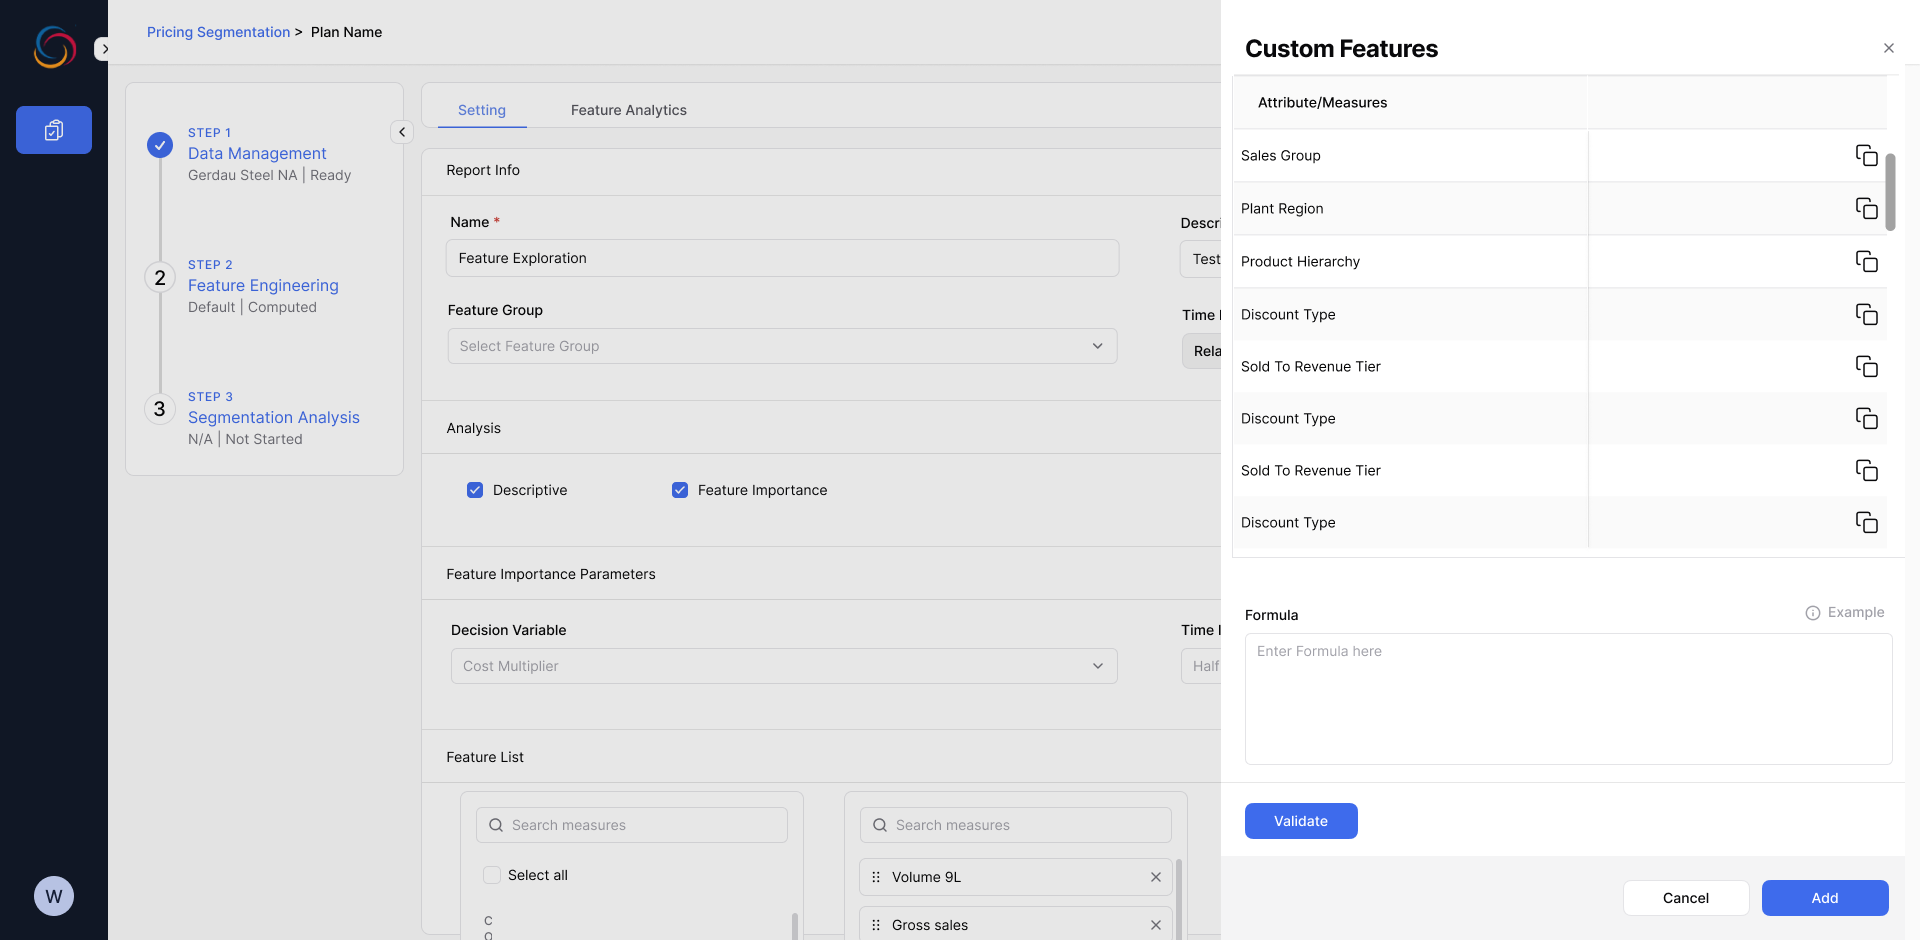The image size is (1920, 940).
Task: Uncheck the Descriptive analysis checkbox
Action: (x=475, y=490)
